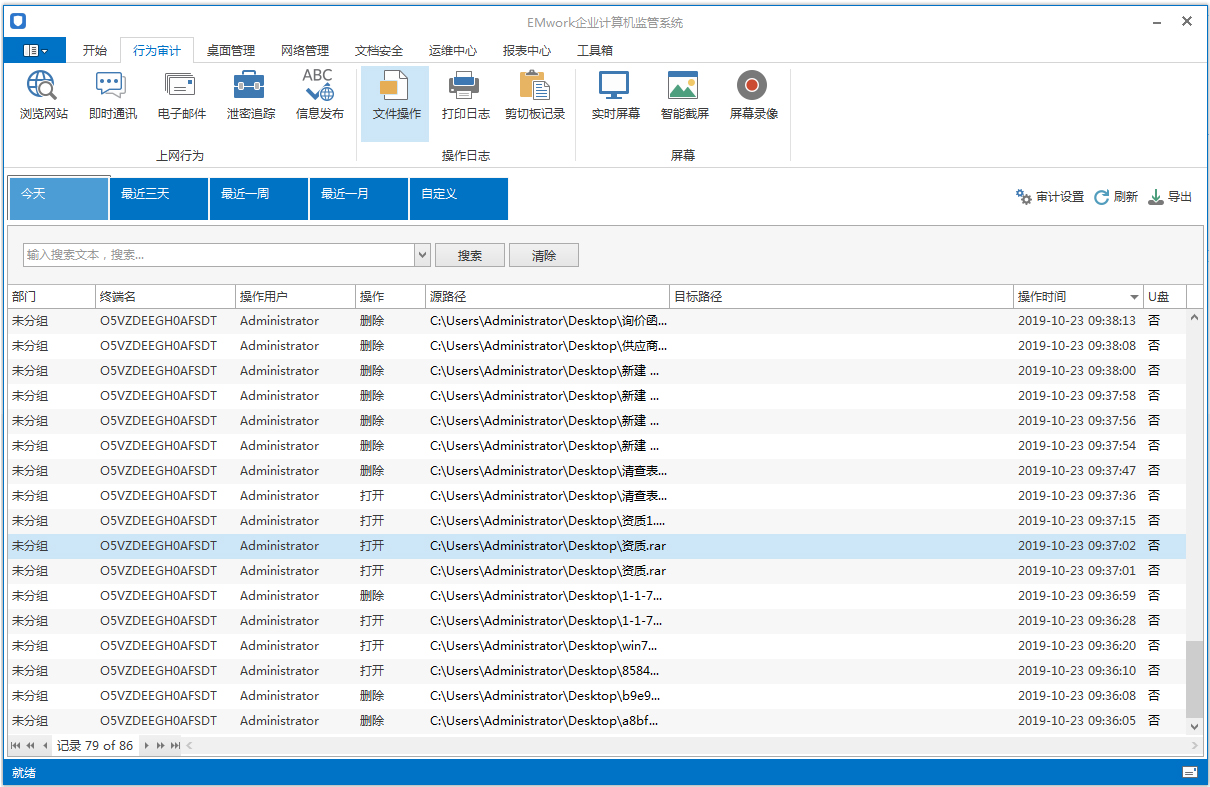The height and width of the screenshot is (787, 1210).
Task: Click the 导出 export button
Action: [x=1169, y=197]
